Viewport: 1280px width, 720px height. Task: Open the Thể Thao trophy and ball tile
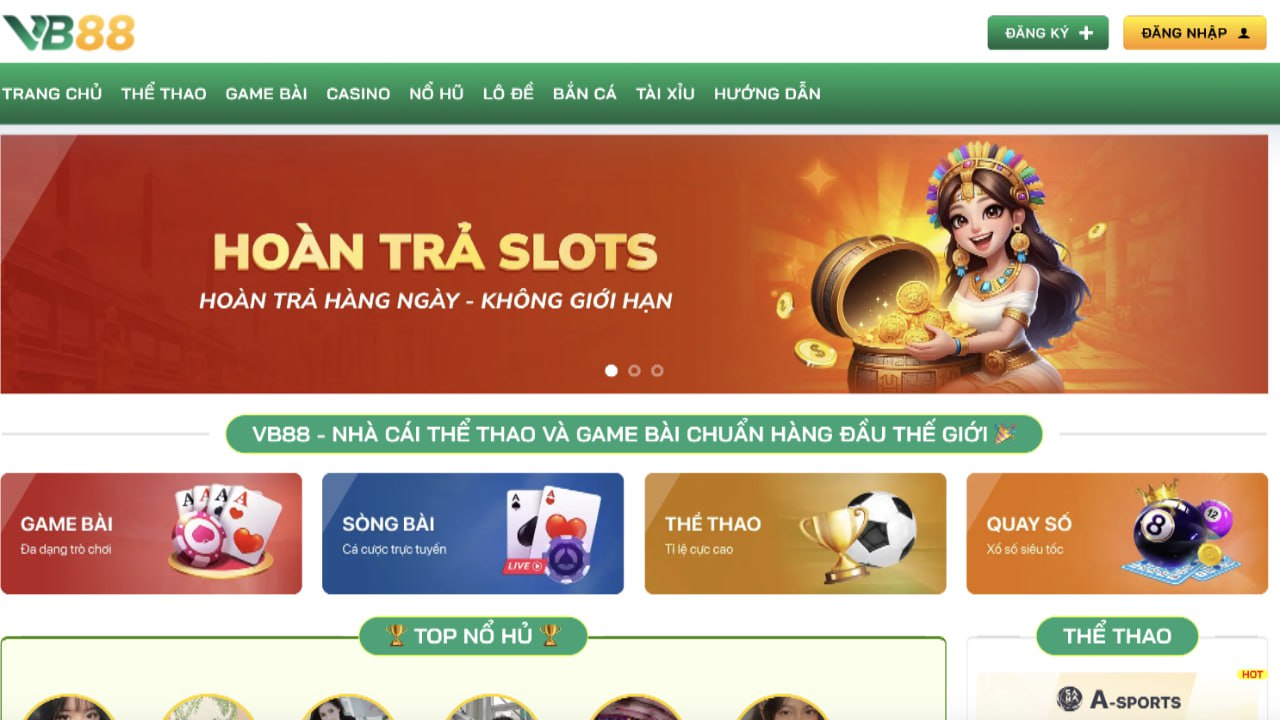[795, 534]
